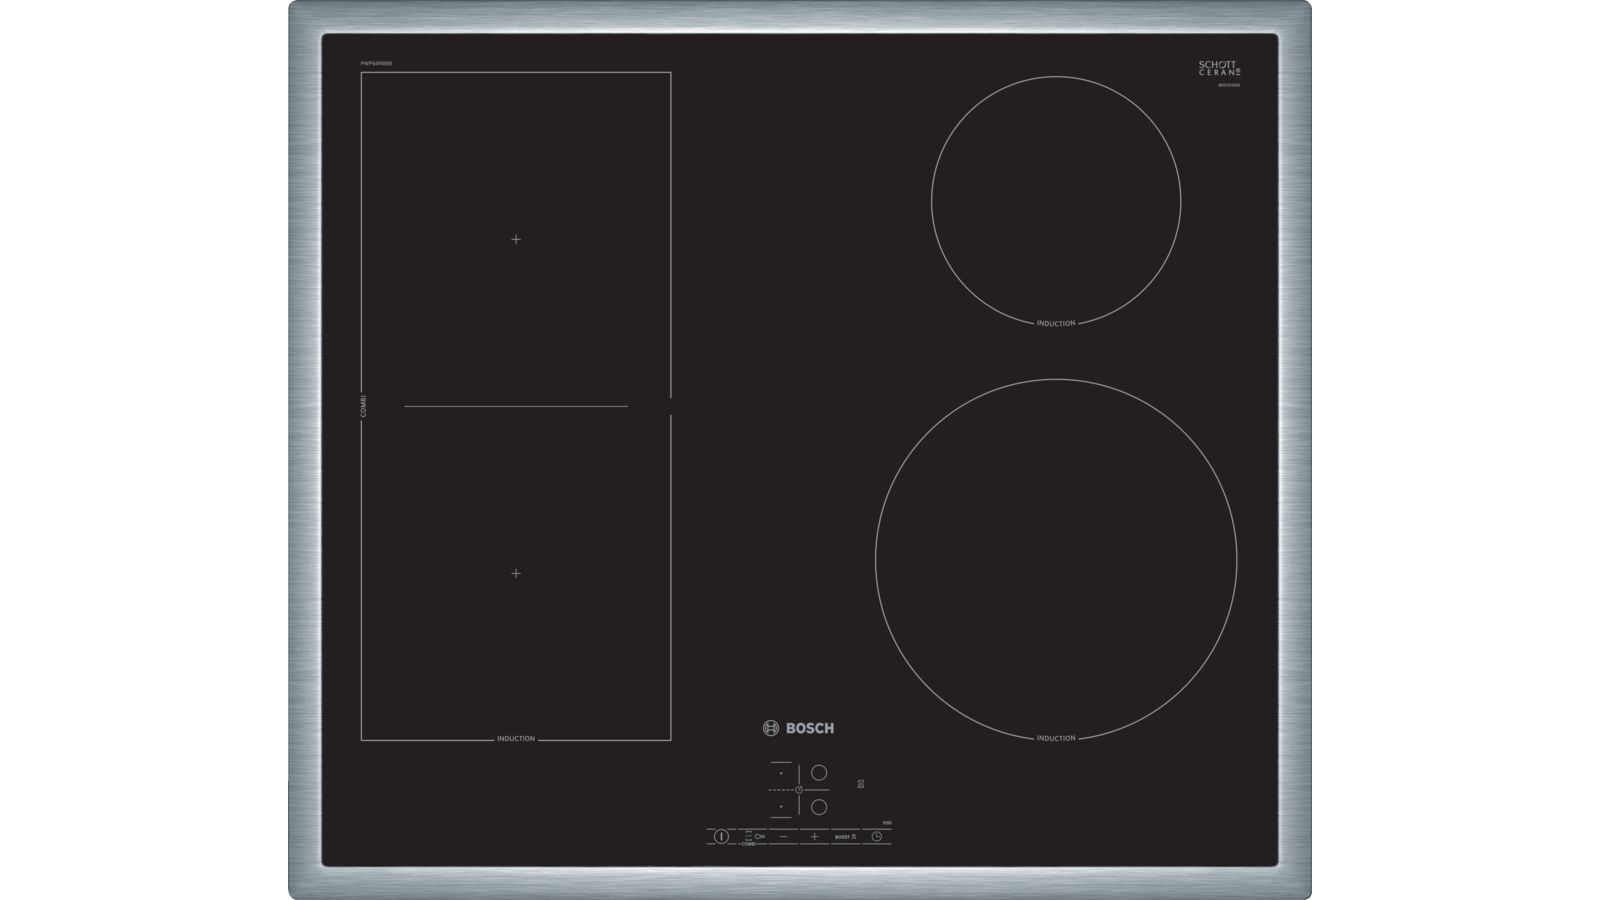
Task: Select the lower-right zone selector circle
Action: pos(819,807)
